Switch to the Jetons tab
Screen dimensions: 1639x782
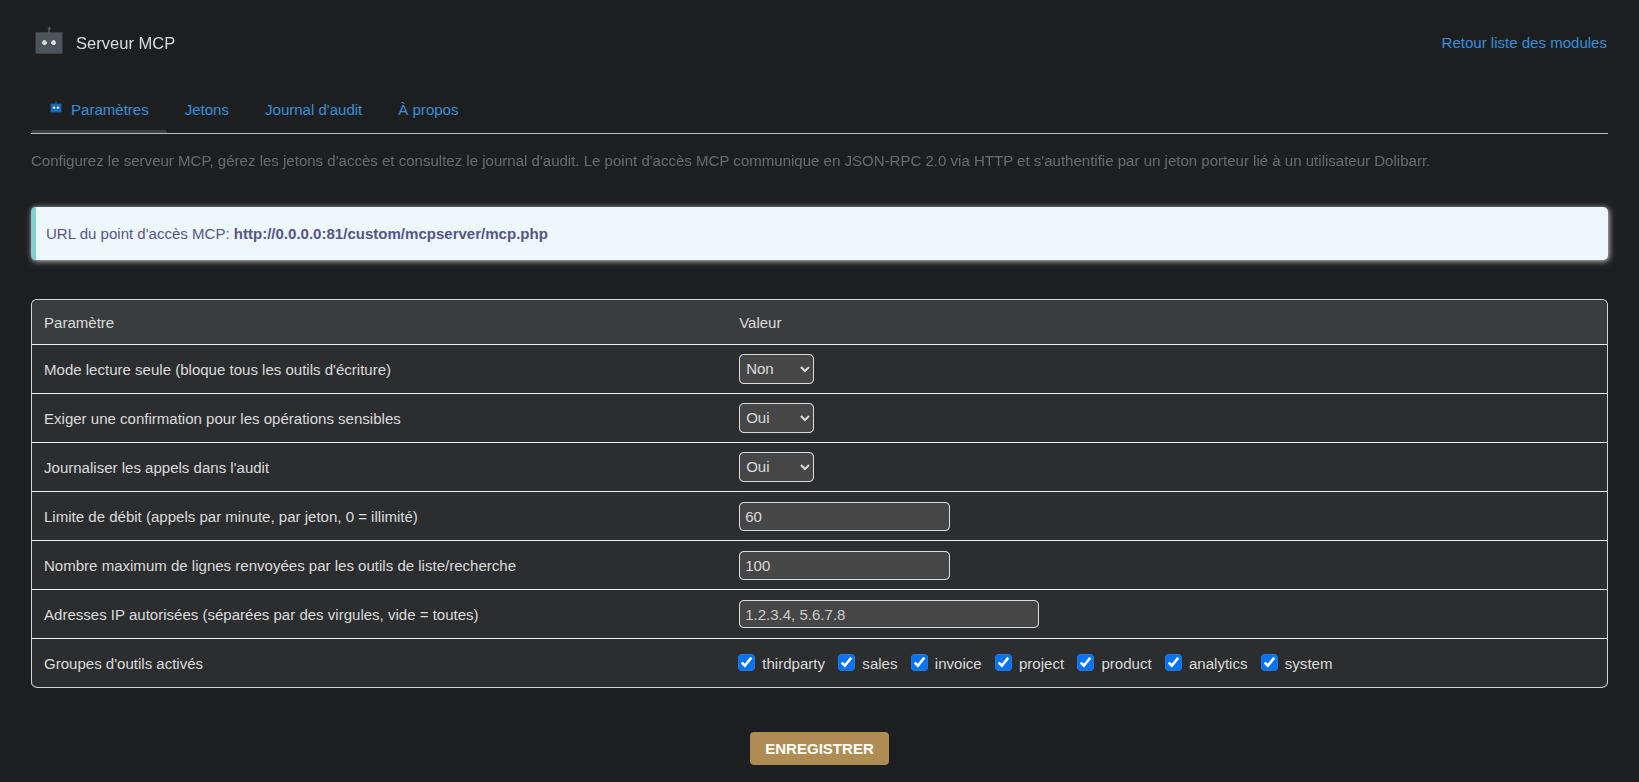(207, 110)
